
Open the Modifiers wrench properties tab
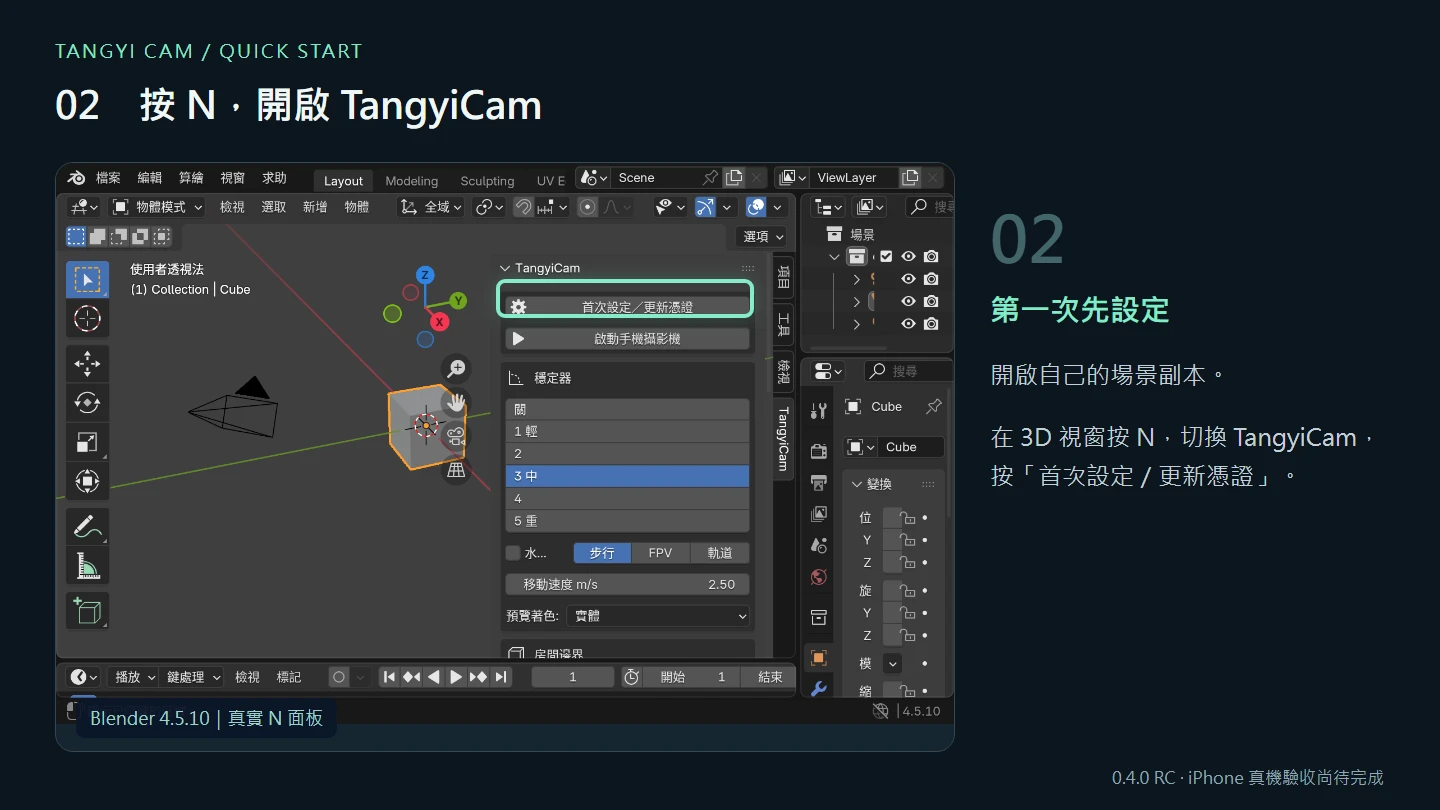click(x=819, y=688)
